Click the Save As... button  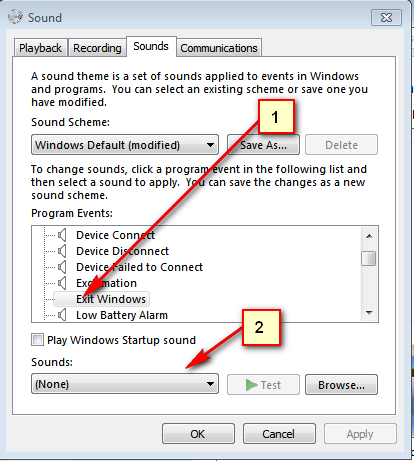tap(263, 145)
